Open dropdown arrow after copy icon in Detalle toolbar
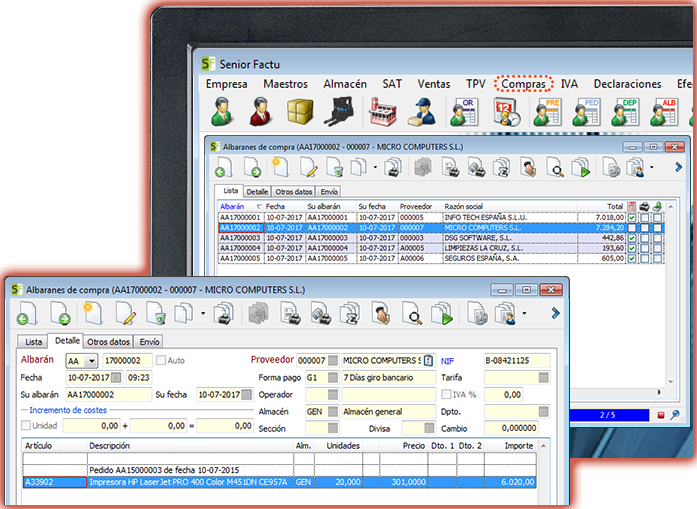 203,313
